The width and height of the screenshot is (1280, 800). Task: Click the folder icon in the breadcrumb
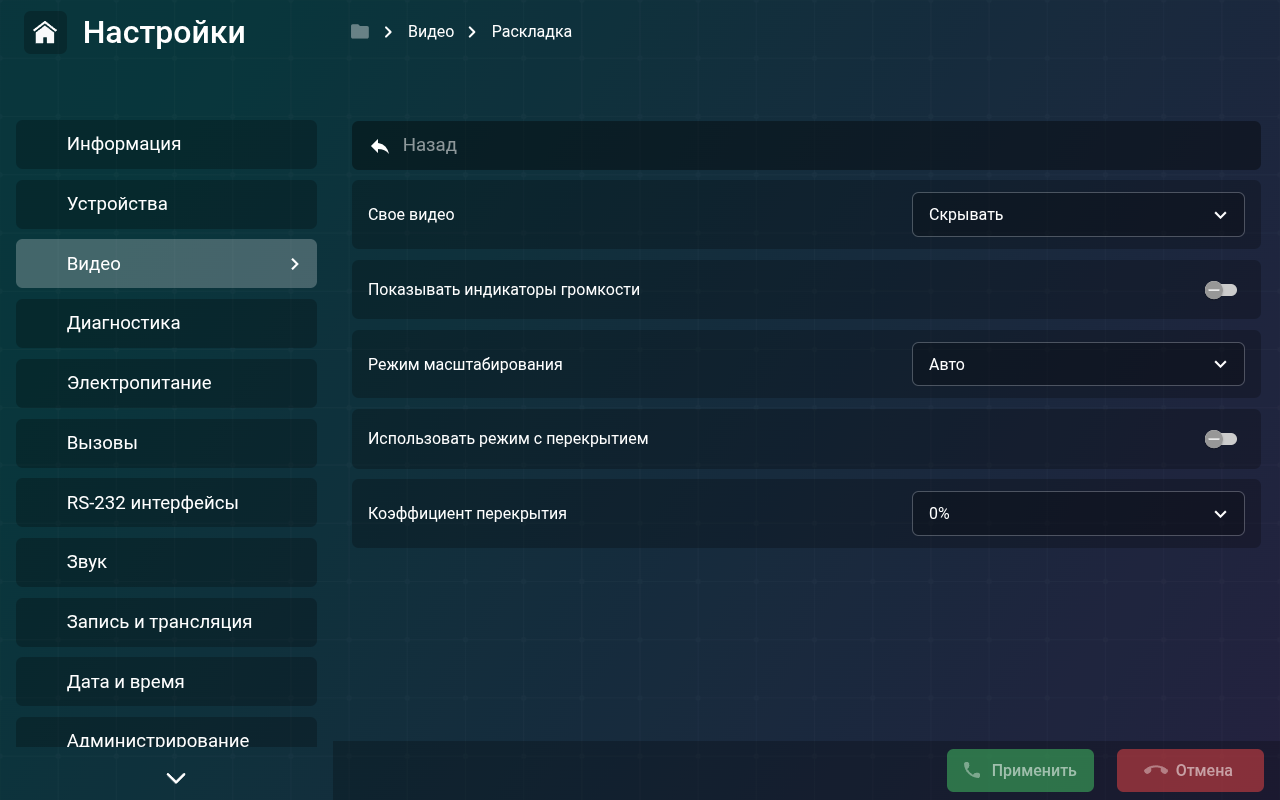(359, 31)
